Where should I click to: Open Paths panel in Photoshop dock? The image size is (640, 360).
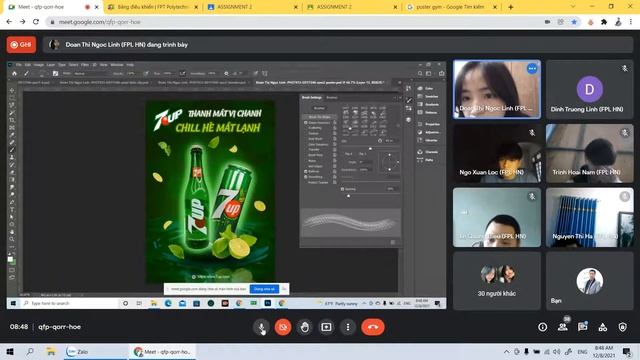pyautogui.click(x=426, y=160)
